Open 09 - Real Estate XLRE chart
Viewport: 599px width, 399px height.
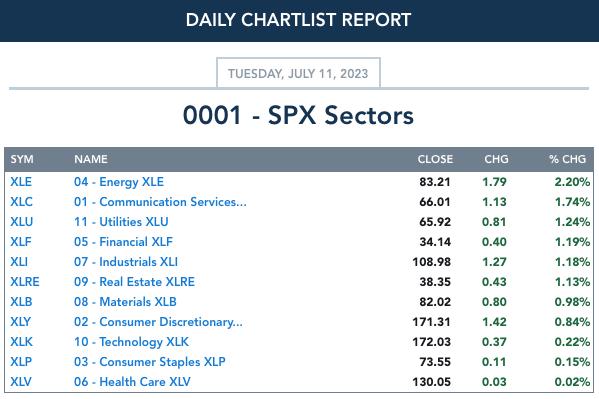click(x=134, y=282)
